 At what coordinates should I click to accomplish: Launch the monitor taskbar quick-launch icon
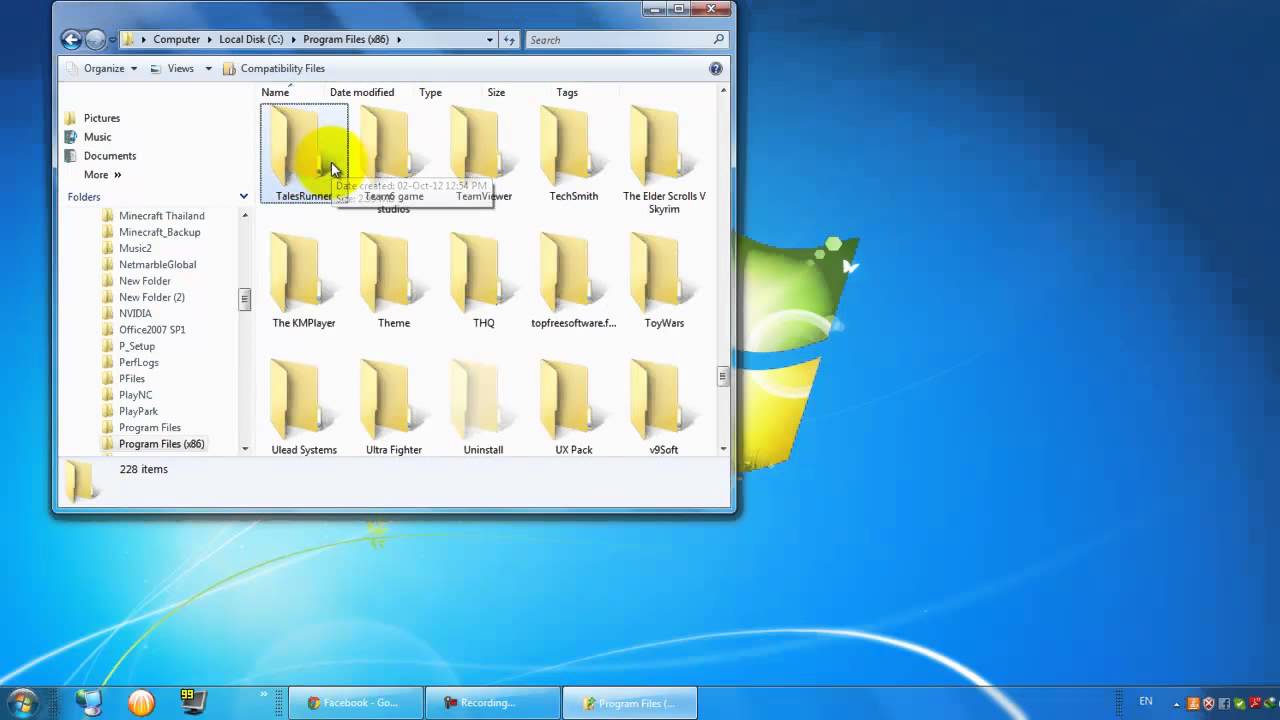[x=89, y=703]
